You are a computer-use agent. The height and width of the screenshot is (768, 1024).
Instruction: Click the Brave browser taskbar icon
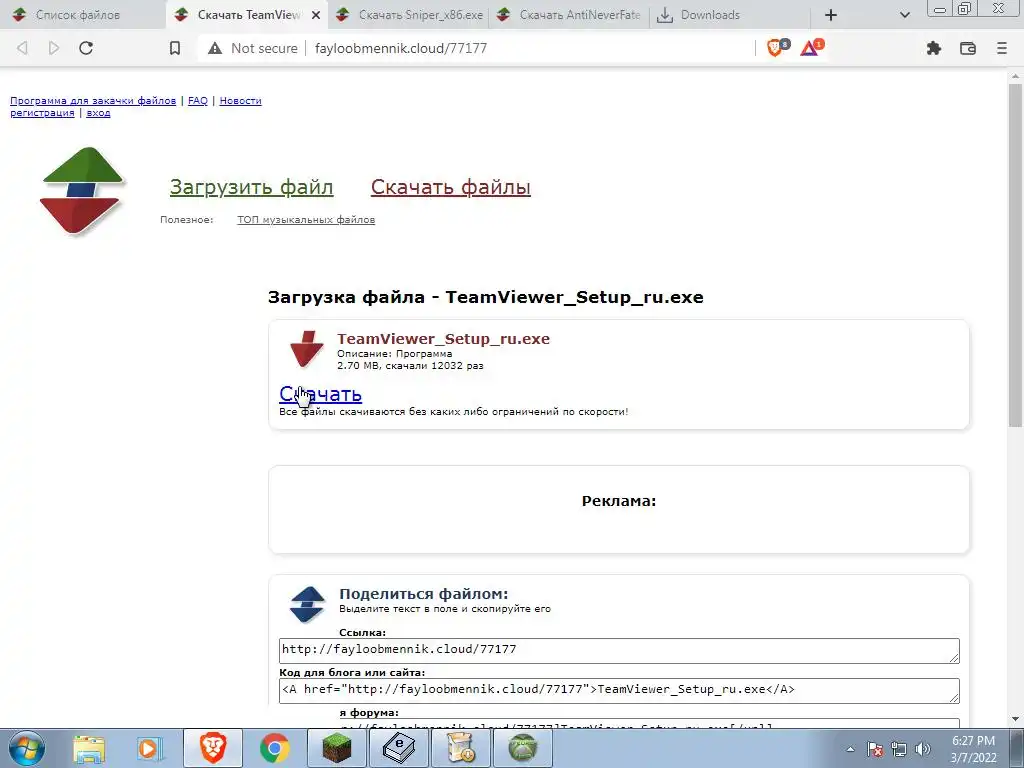tap(213, 748)
